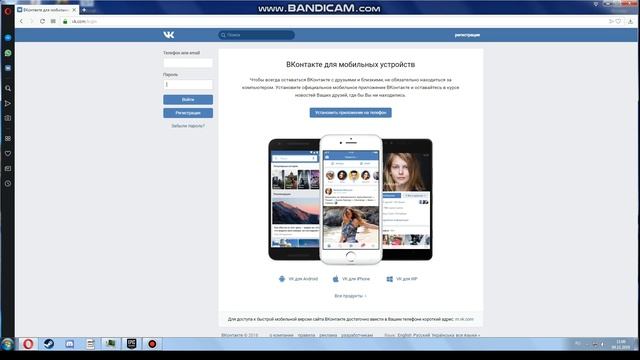640x360 pixels.
Task: Open 'о компании' footer link
Action: [x=281, y=335]
